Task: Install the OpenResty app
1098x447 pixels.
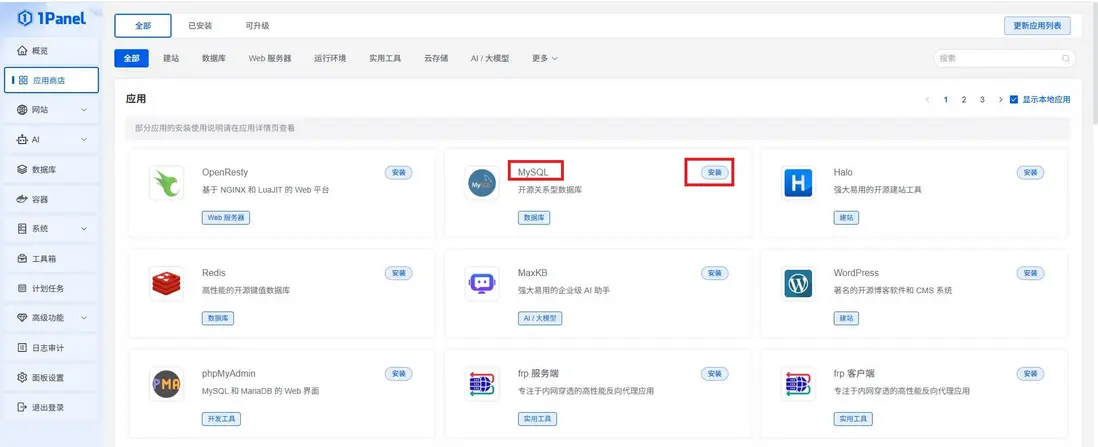Action: [398, 172]
